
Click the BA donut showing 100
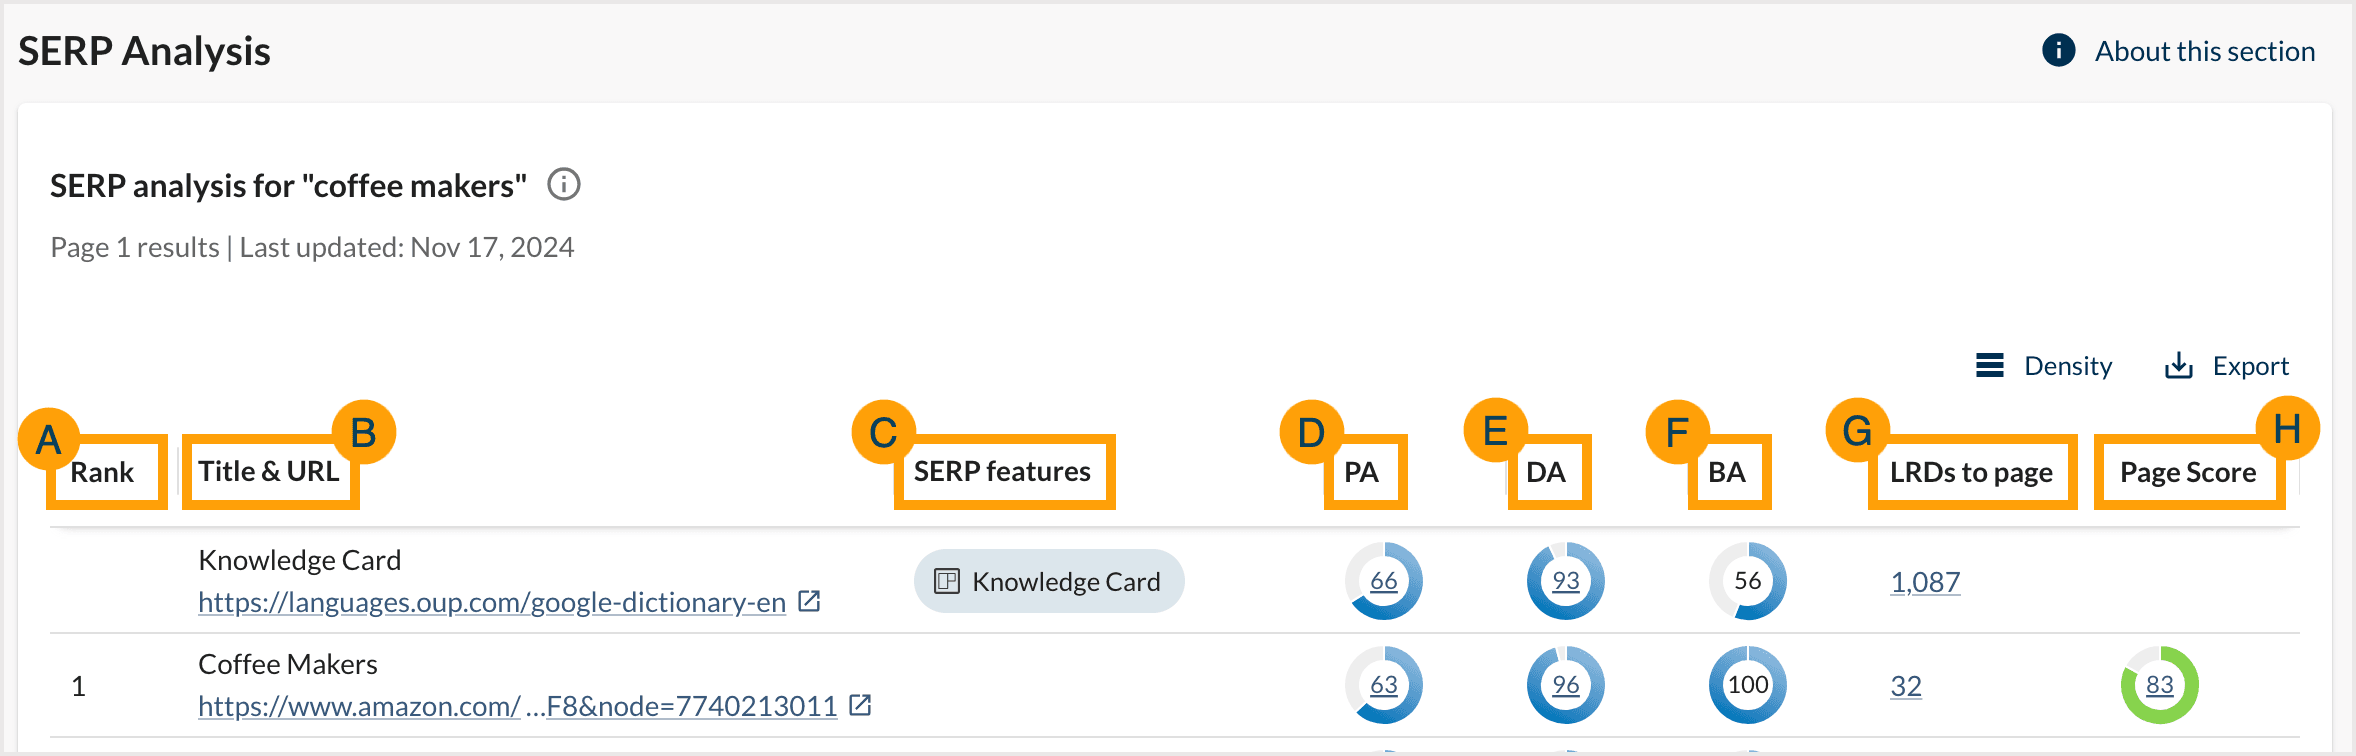pos(1746,685)
